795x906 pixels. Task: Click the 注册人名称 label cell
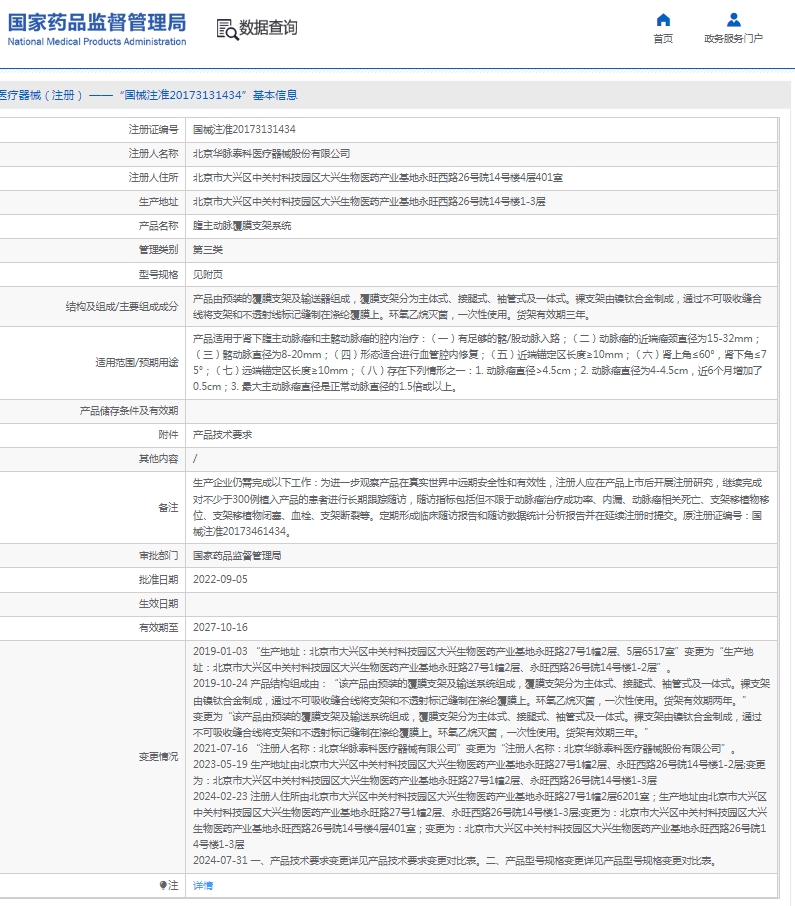[x=92, y=154]
